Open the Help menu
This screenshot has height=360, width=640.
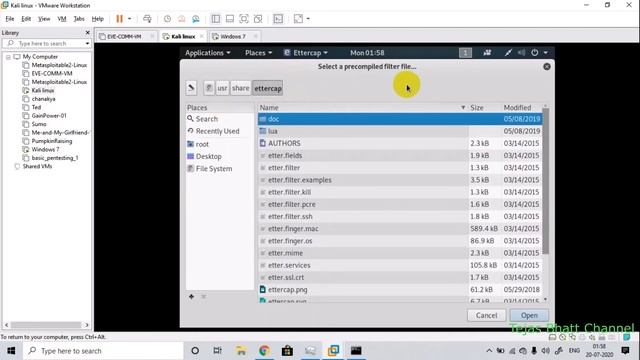pos(98,19)
